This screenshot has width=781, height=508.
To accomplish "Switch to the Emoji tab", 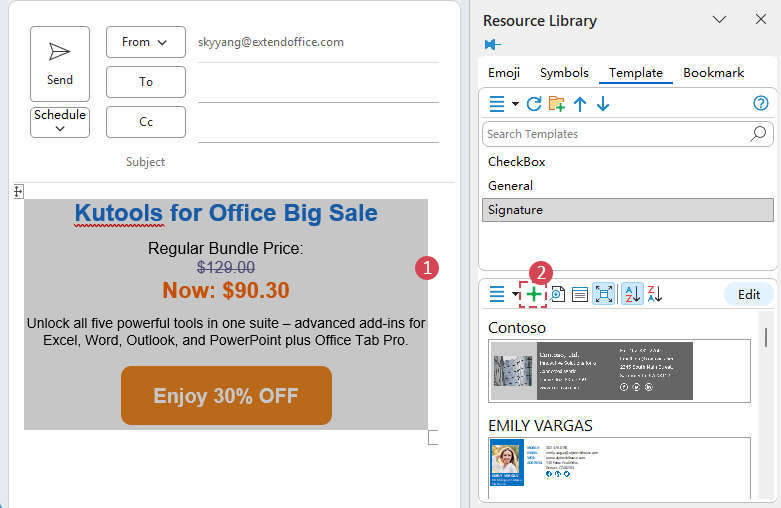I will tap(504, 73).
